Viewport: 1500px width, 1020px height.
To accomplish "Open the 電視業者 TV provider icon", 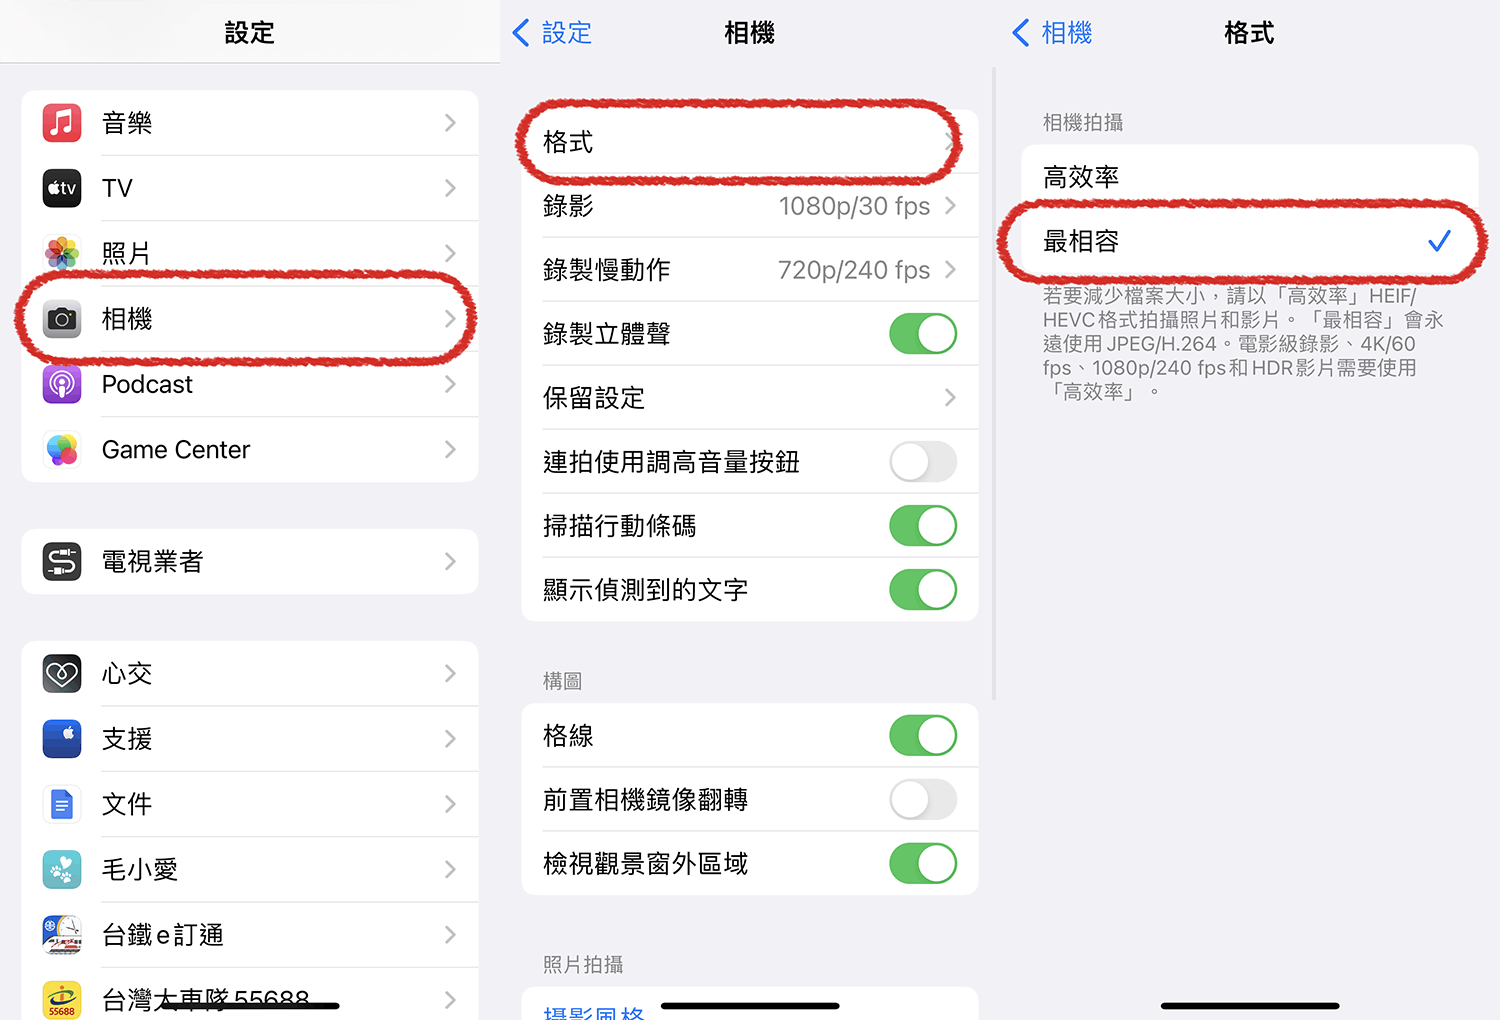I will (x=62, y=562).
